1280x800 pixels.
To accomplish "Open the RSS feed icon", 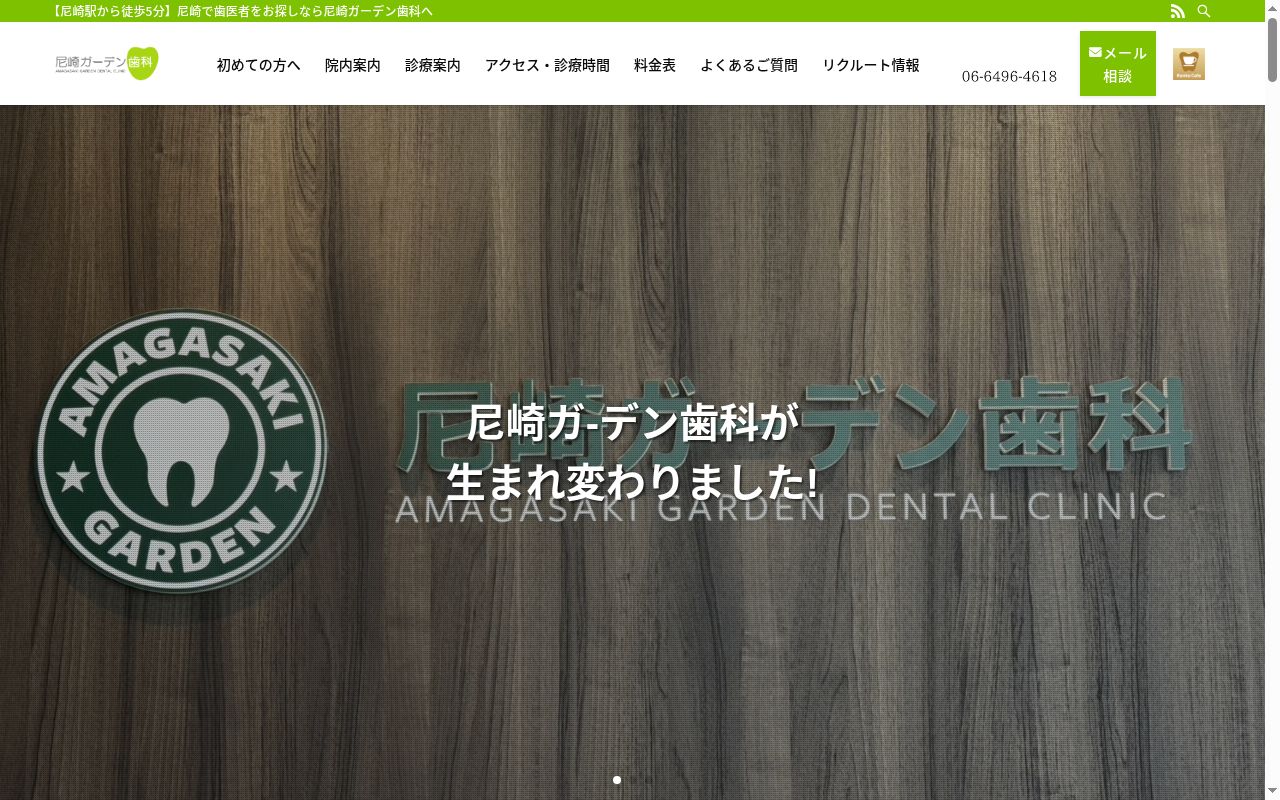I will tap(1178, 11).
